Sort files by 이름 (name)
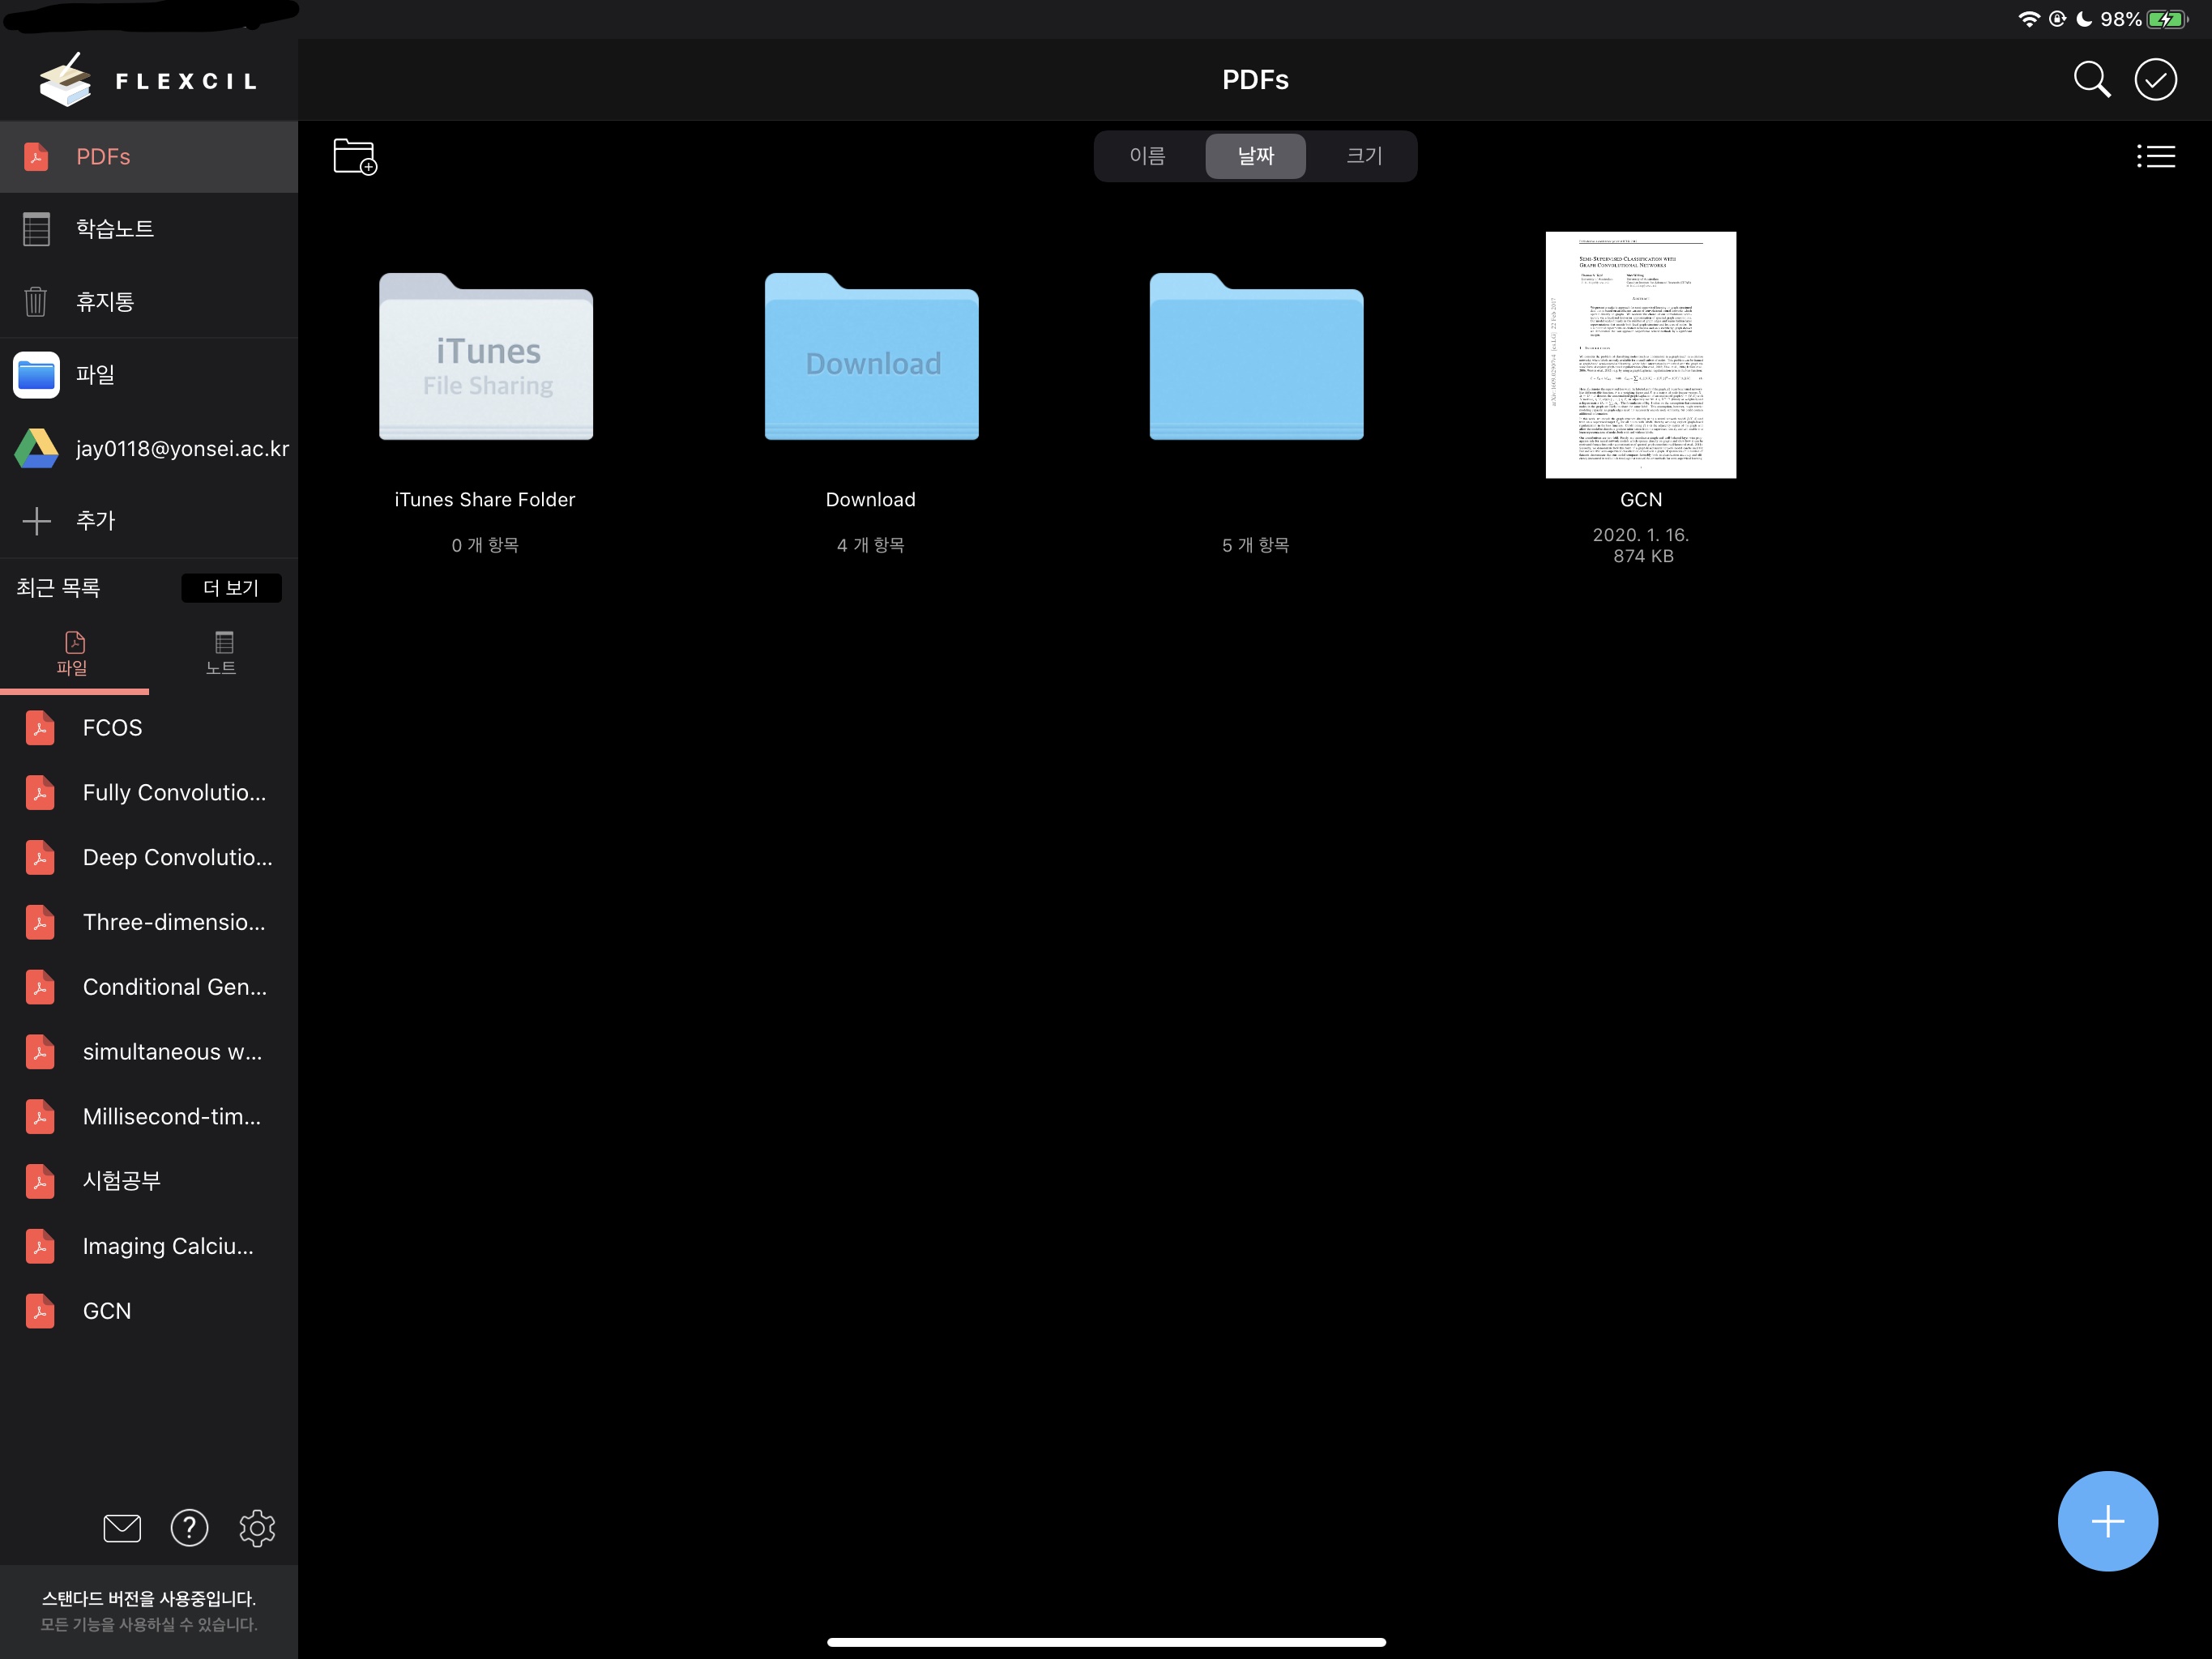 tap(1147, 156)
